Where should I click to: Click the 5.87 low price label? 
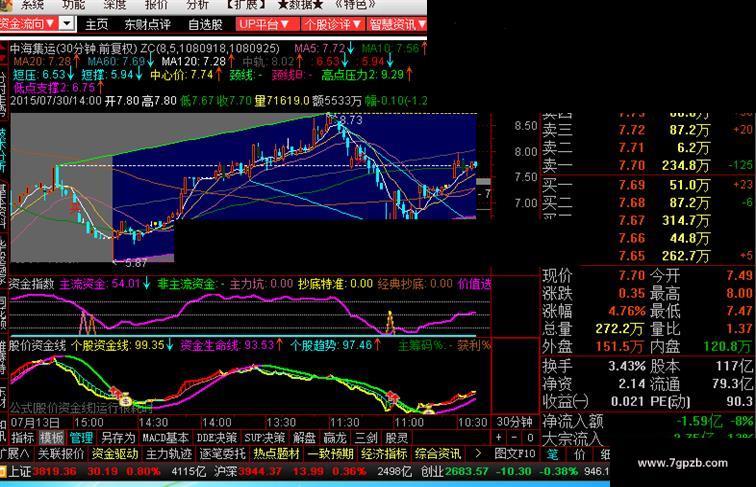click(135, 263)
